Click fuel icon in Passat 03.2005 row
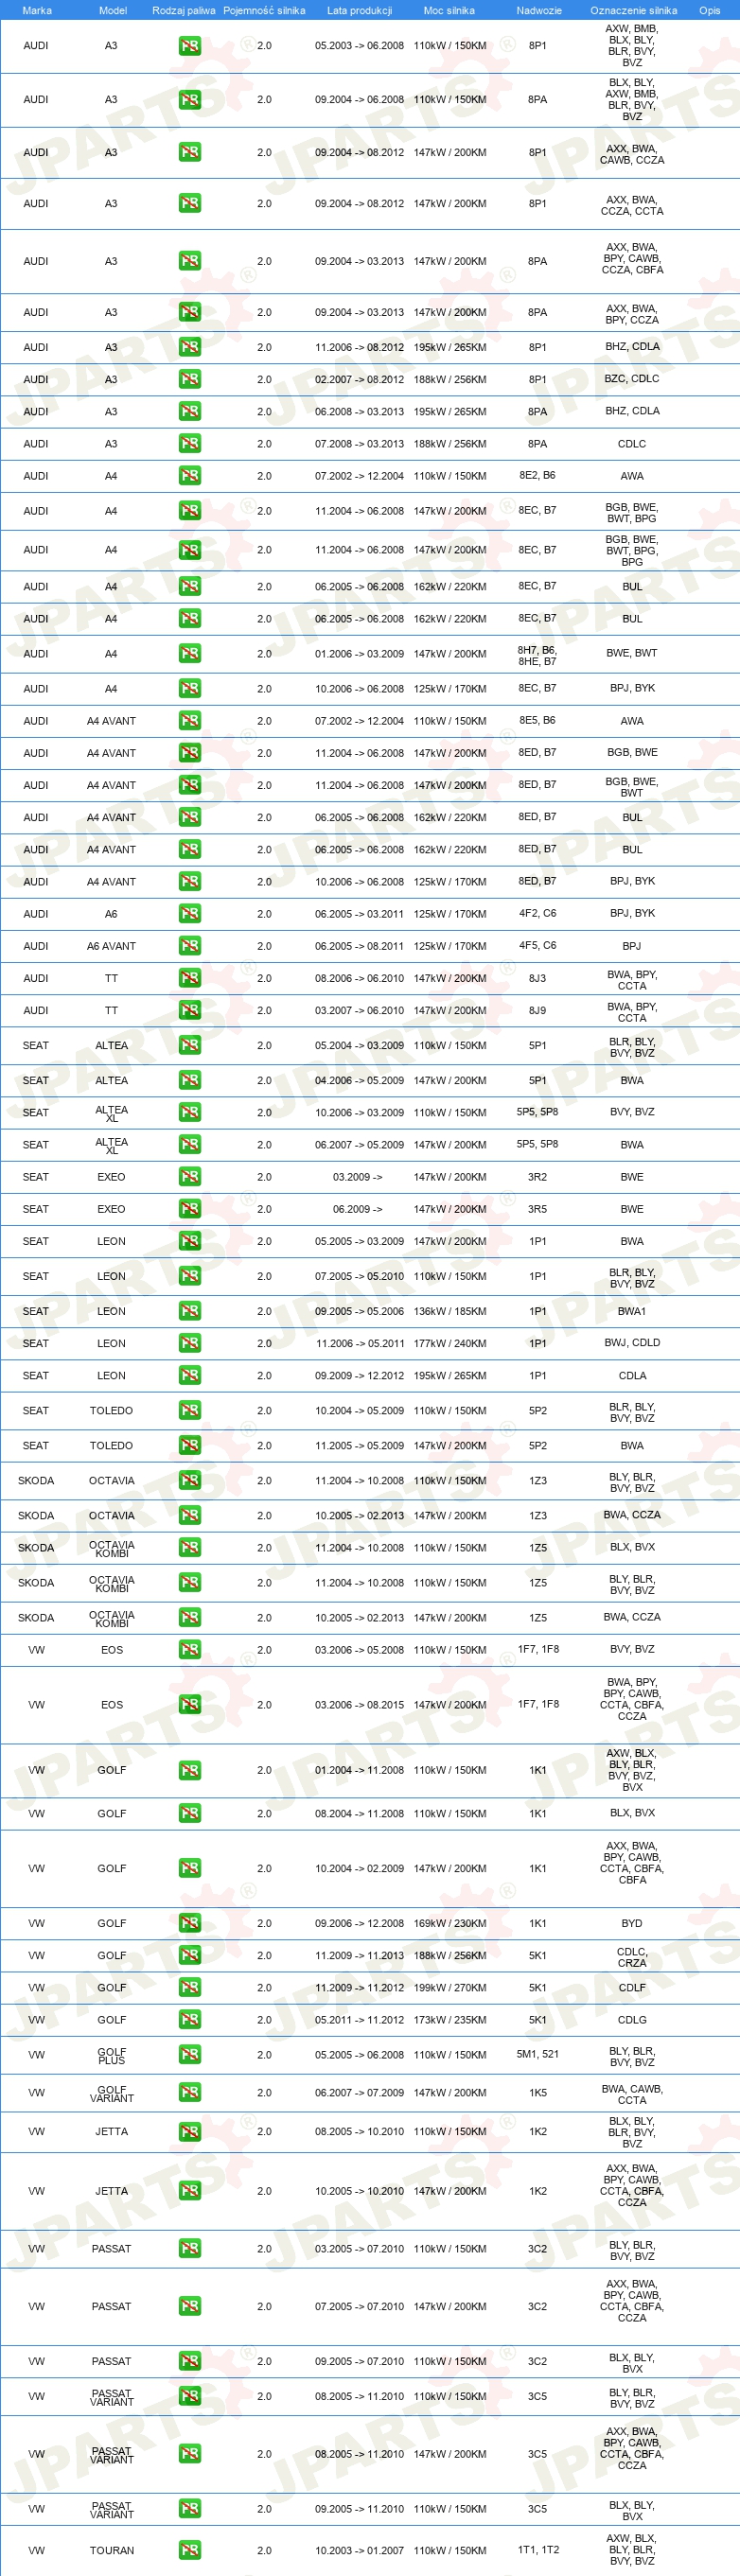Viewport: 740px width, 2576px height. point(189,2248)
